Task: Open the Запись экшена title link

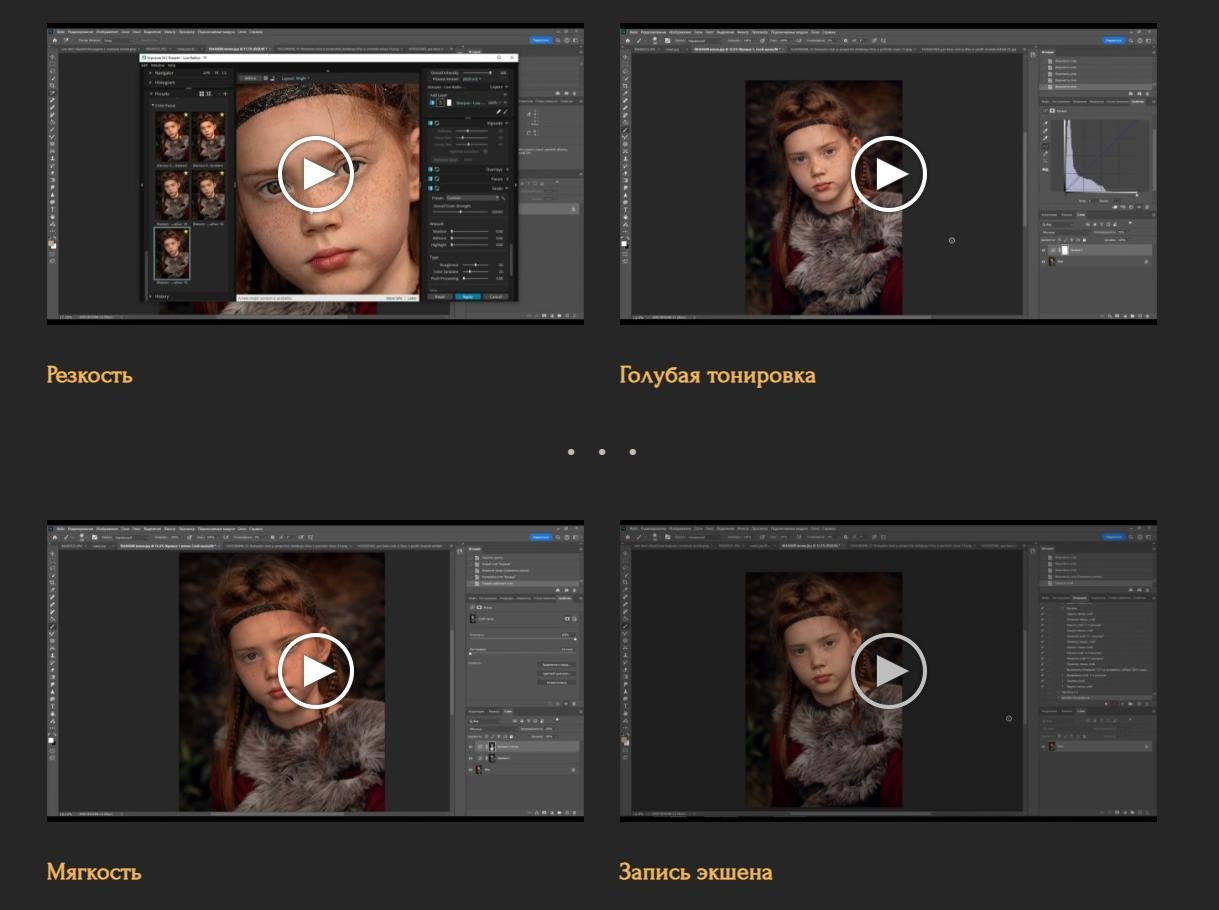Action: pos(696,872)
